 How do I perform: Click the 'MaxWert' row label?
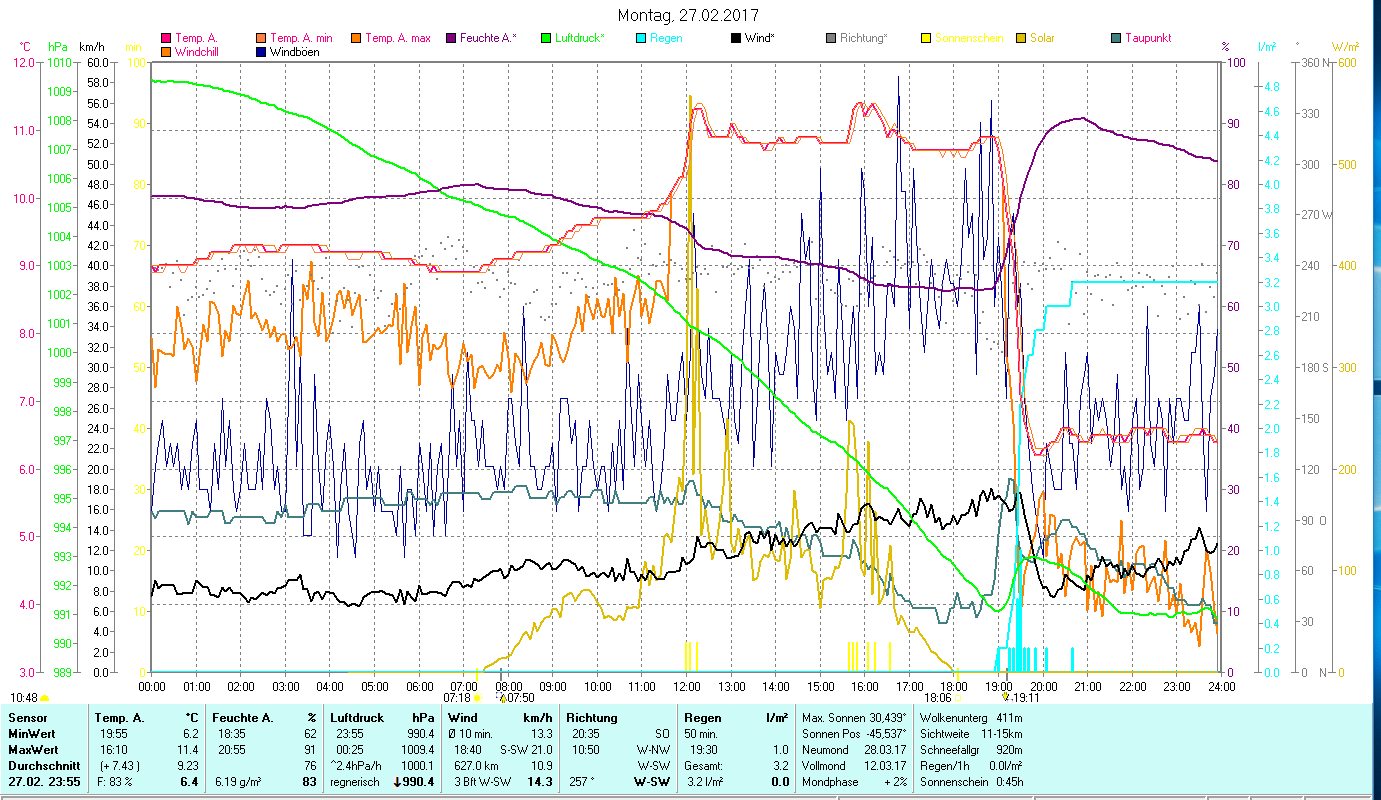(33, 750)
